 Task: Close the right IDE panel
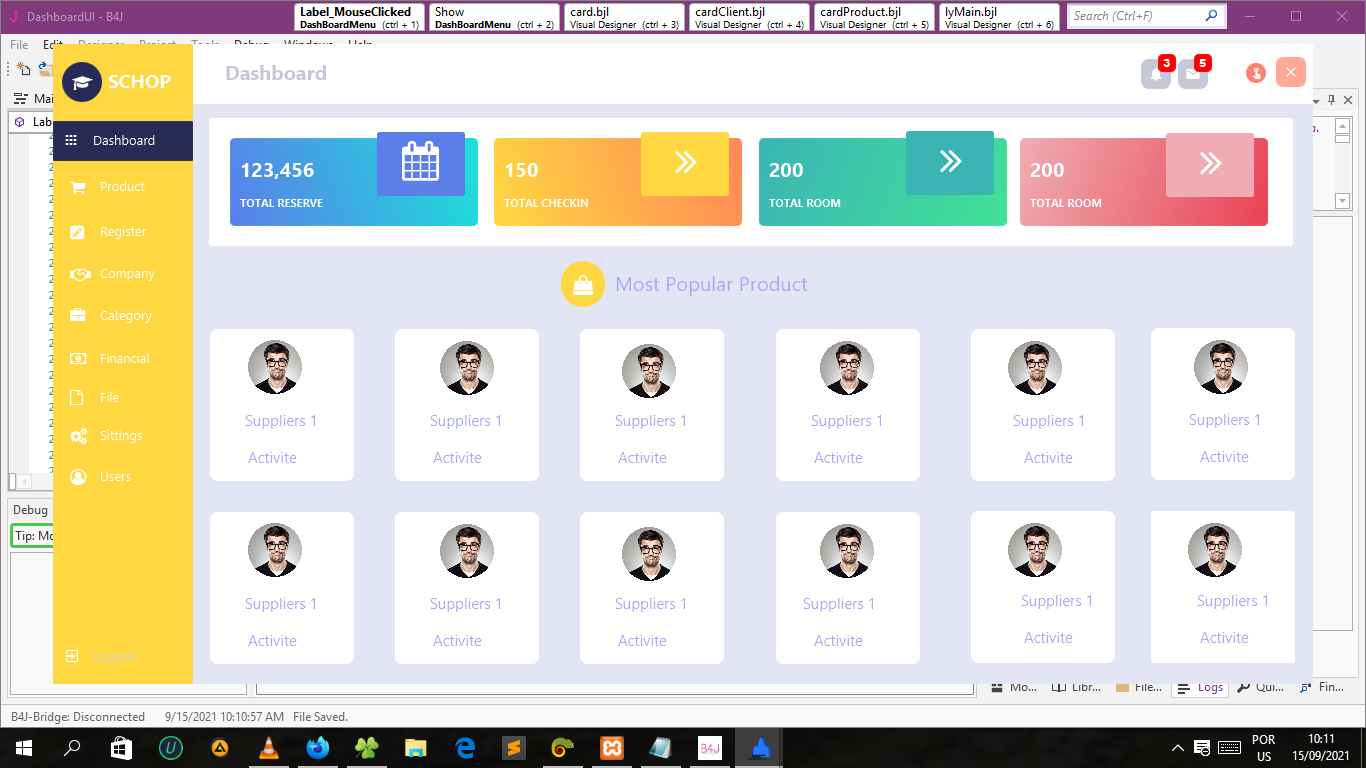[x=1348, y=100]
